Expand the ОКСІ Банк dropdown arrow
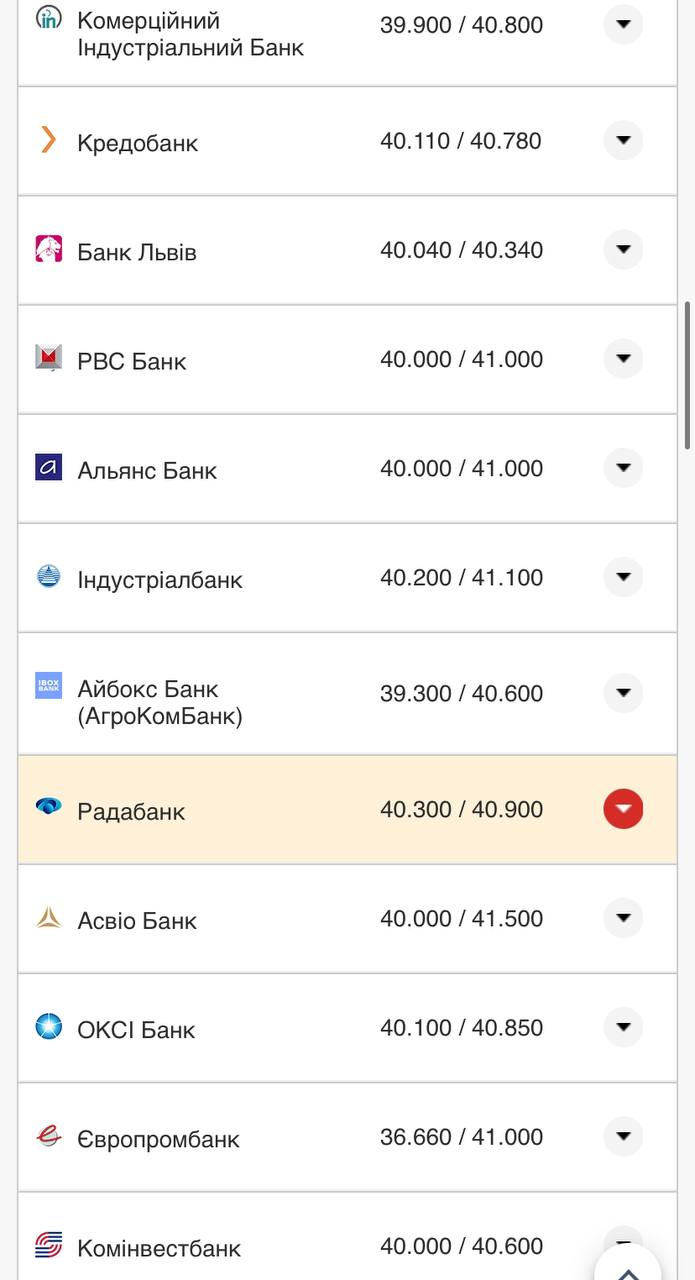 [623, 1027]
